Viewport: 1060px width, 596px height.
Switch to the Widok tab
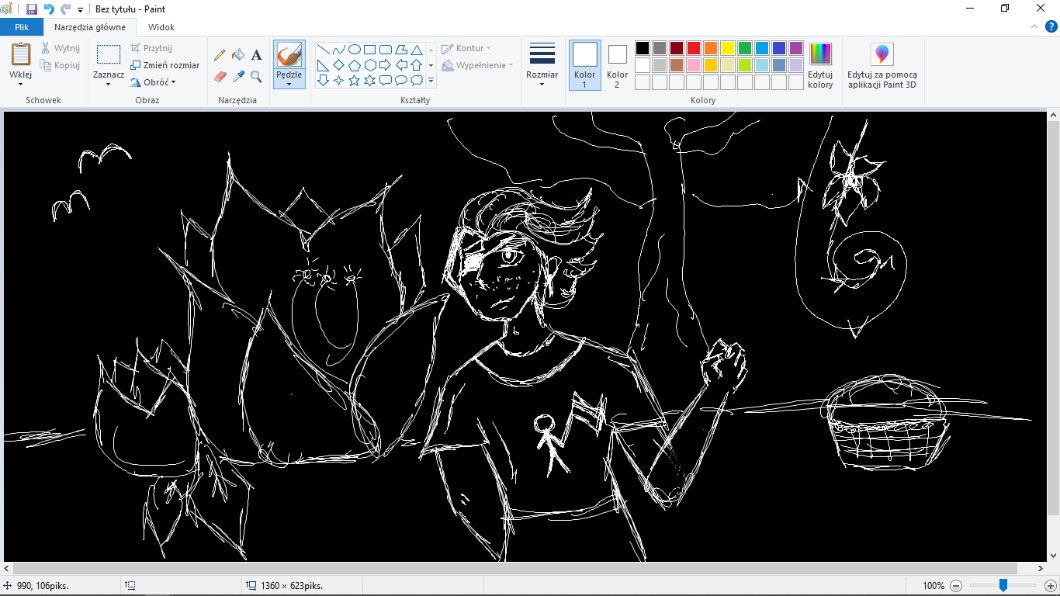coord(161,27)
